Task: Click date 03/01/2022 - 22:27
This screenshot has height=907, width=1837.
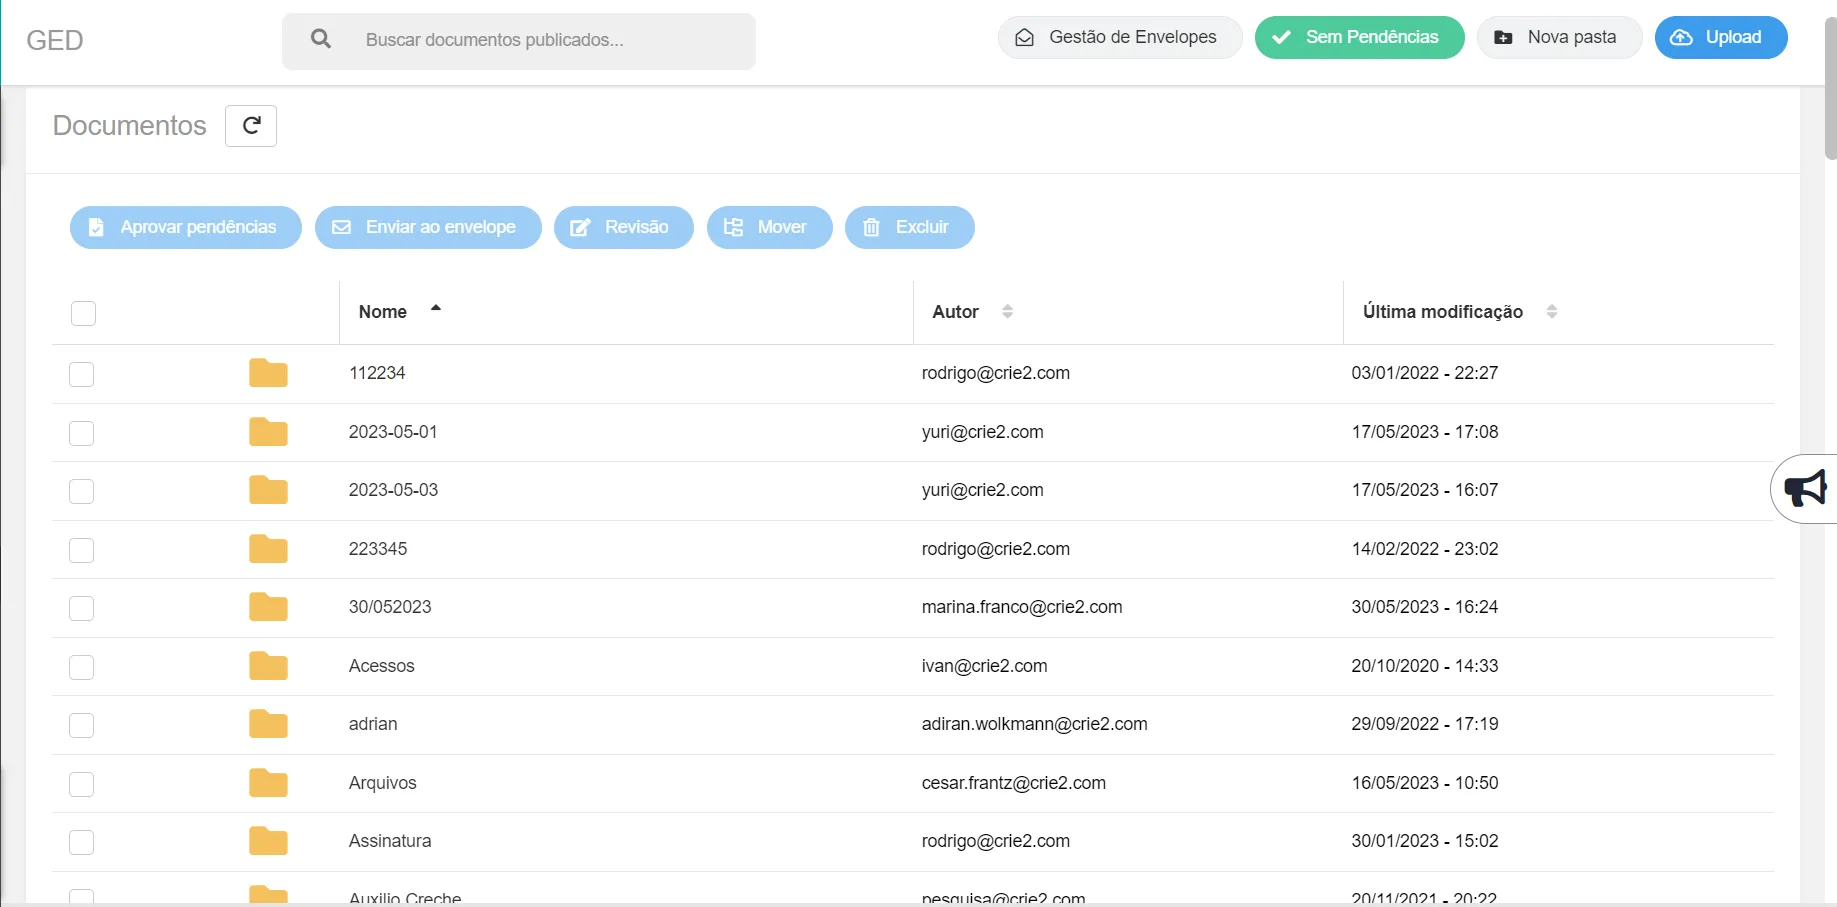Action: click(1425, 373)
